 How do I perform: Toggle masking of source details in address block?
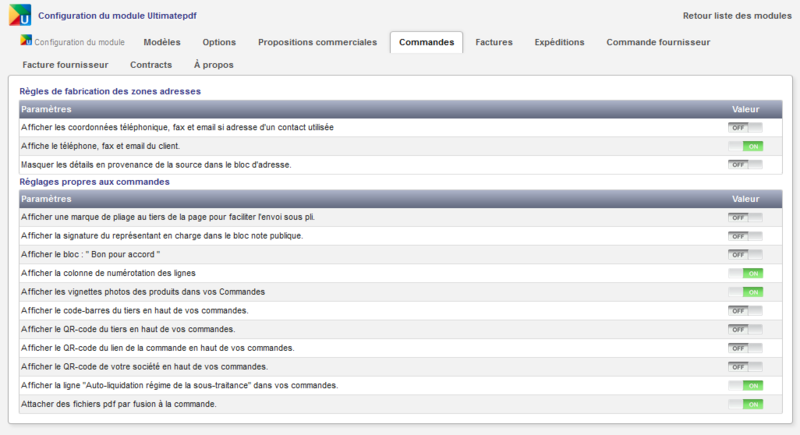point(745,164)
